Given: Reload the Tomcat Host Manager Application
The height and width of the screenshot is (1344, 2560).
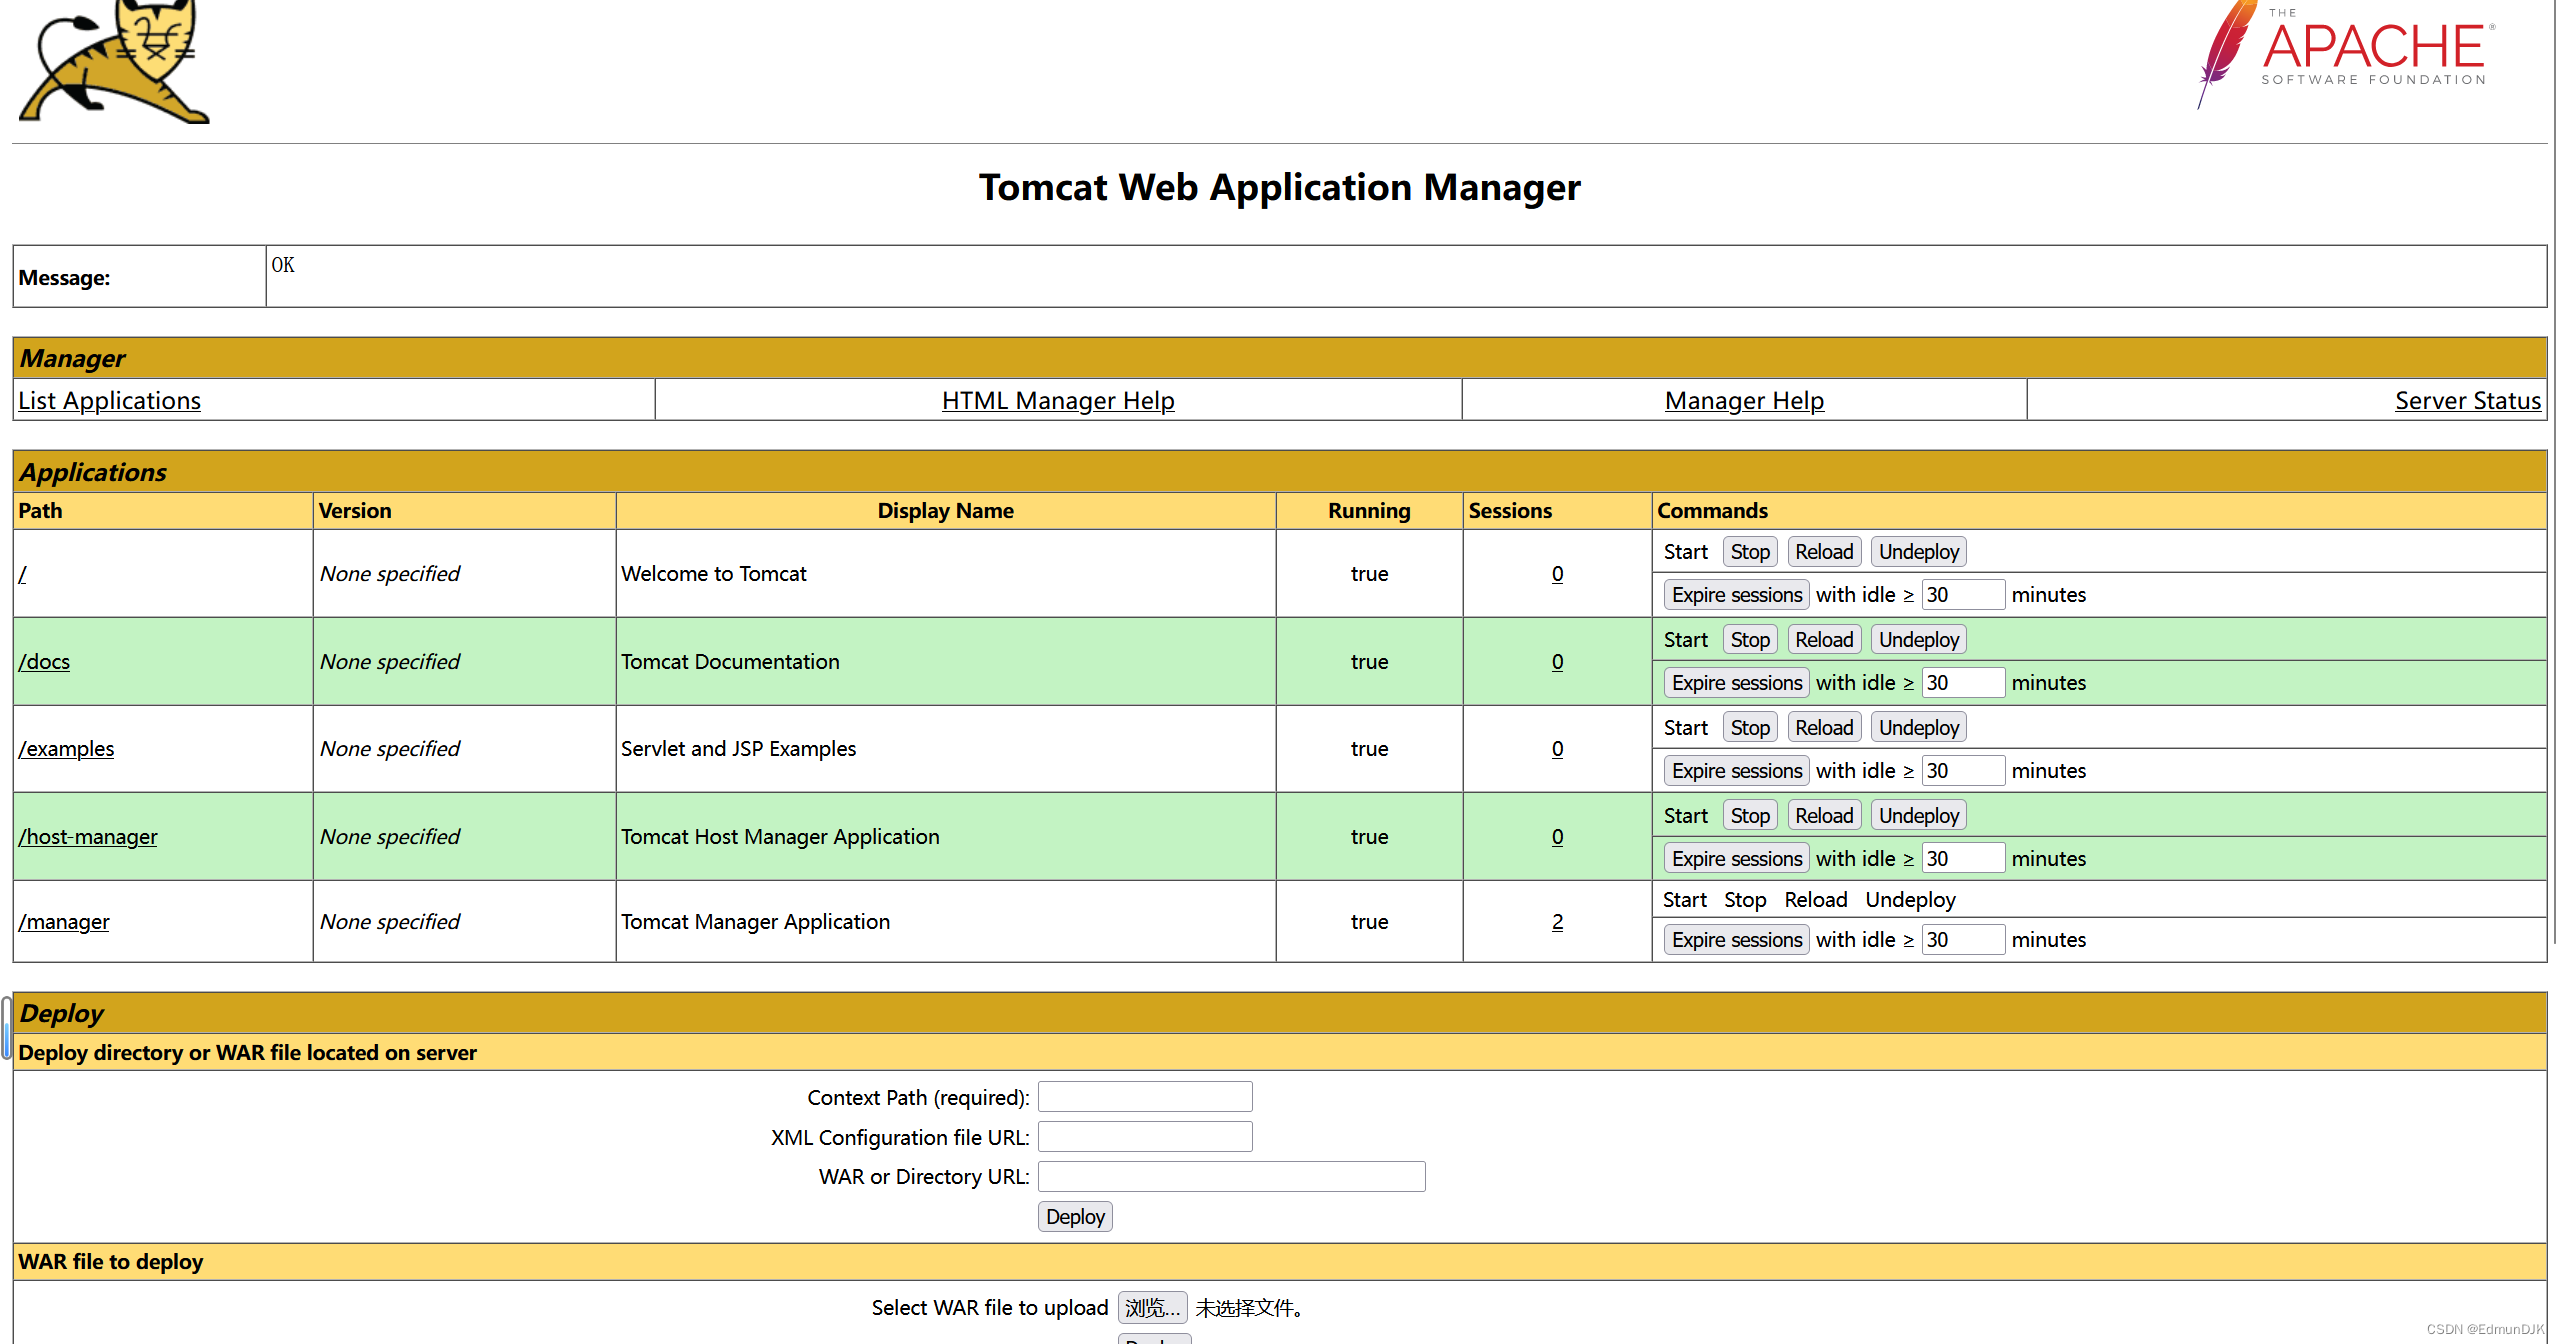Looking at the screenshot, I should click(x=1824, y=816).
